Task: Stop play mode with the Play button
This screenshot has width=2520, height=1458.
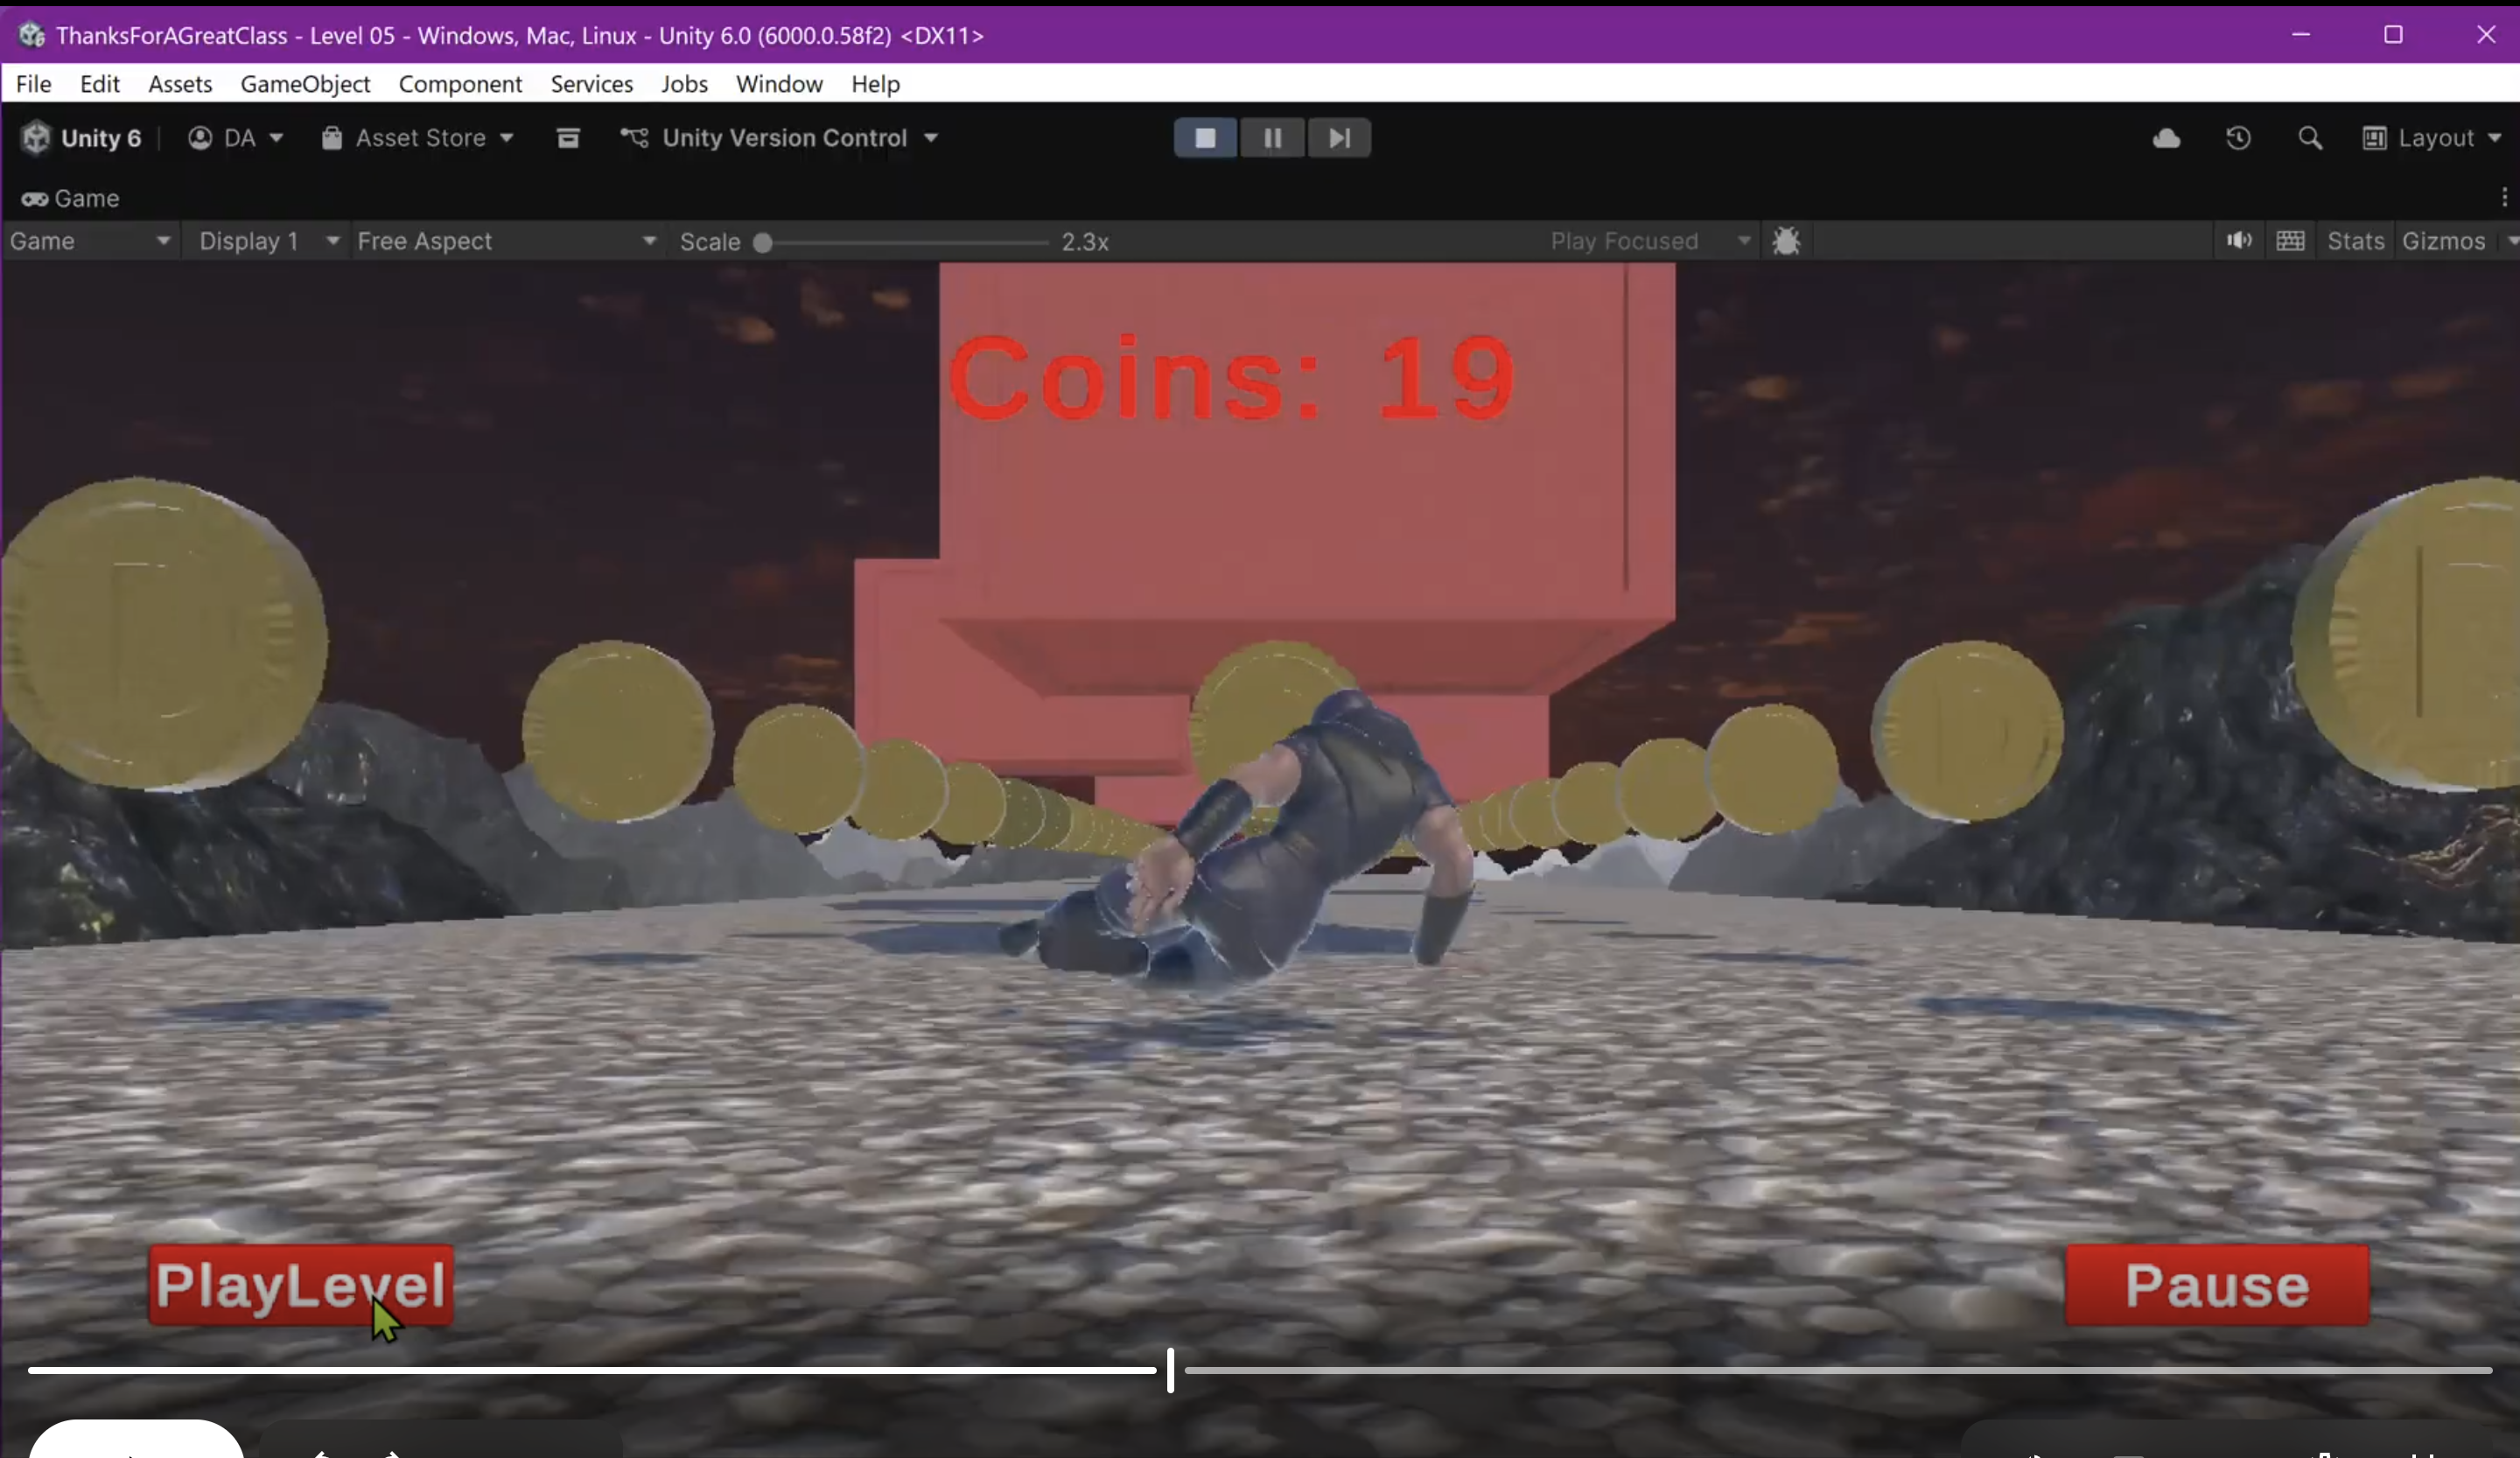Action: [x=1205, y=138]
